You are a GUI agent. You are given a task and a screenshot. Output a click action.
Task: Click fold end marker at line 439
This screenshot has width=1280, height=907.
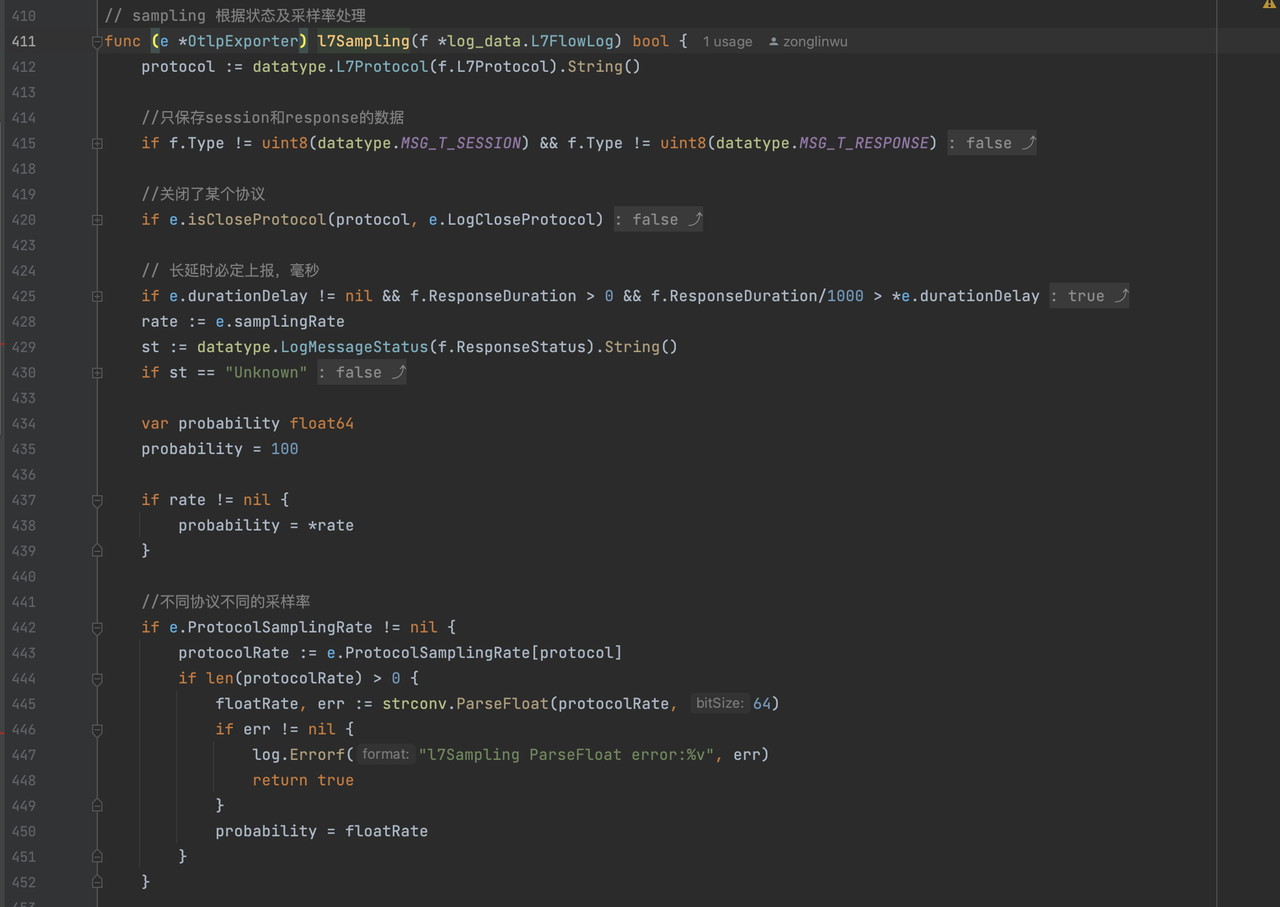(x=97, y=551)
